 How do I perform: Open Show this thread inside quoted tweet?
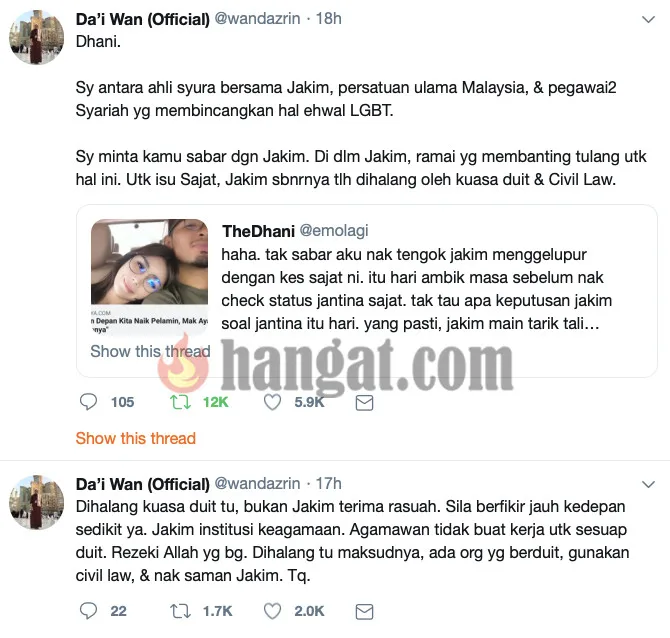click(x=150, y=351)
